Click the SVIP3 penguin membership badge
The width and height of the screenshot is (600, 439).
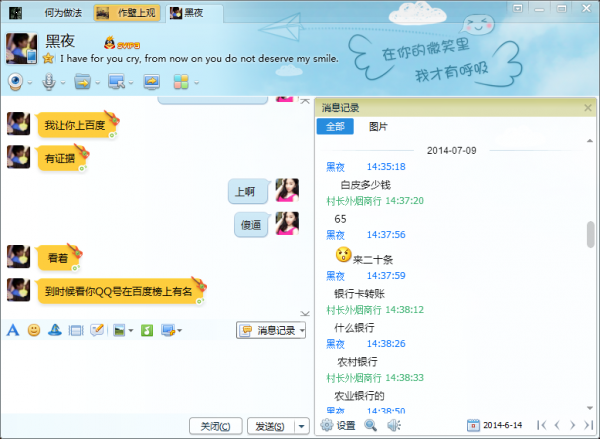(122, 43)
